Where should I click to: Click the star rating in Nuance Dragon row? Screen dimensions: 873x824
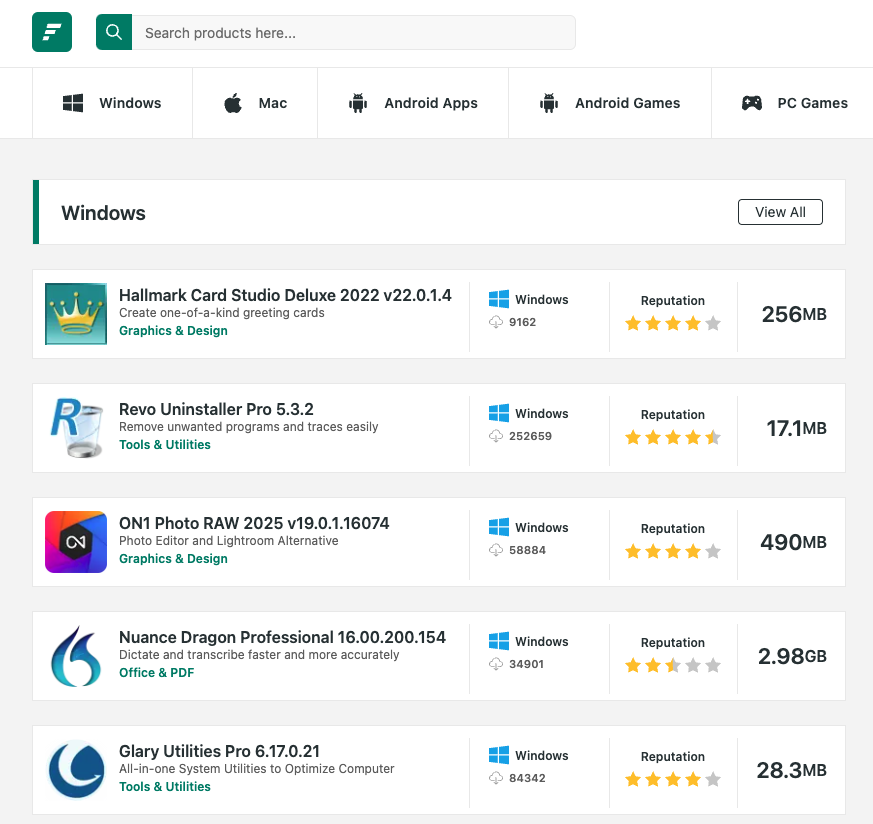pyautogui.click(x=673, y=665)
